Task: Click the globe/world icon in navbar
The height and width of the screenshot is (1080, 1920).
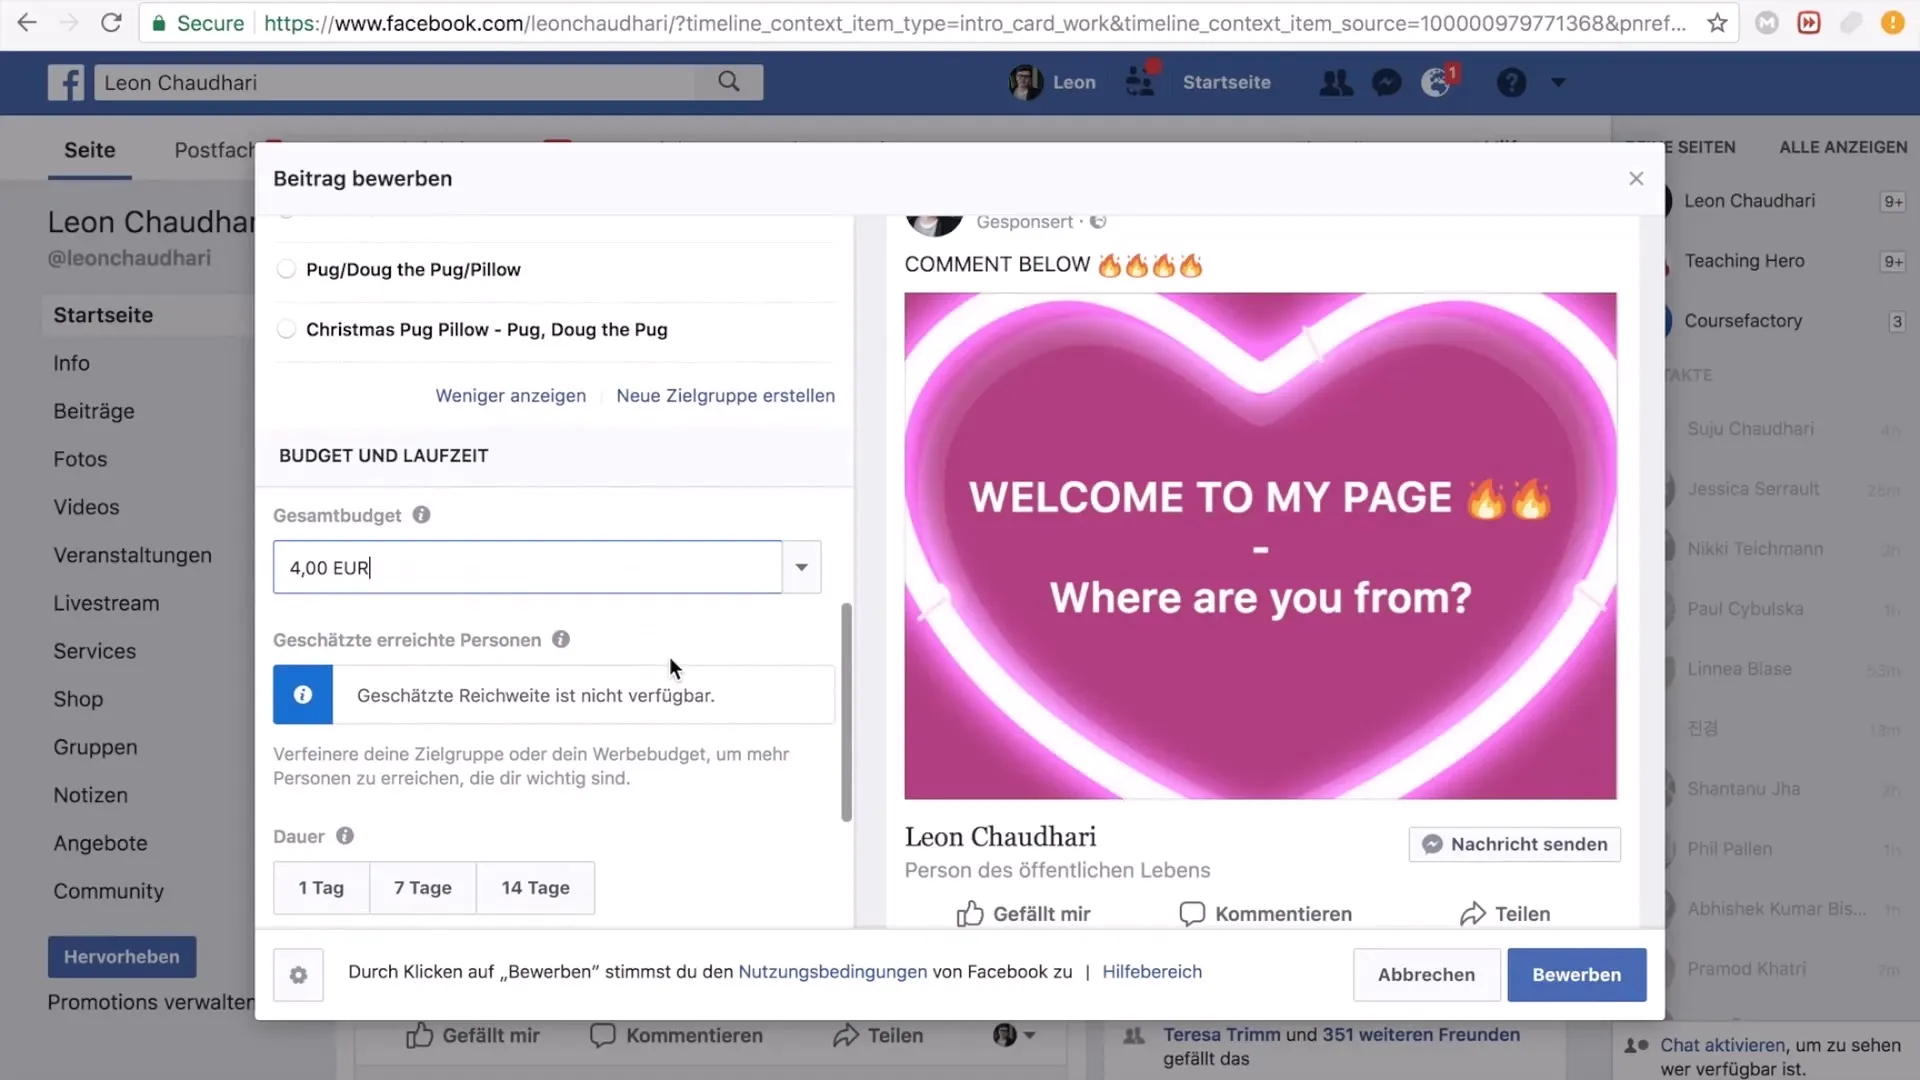Action: point(1439,82)
